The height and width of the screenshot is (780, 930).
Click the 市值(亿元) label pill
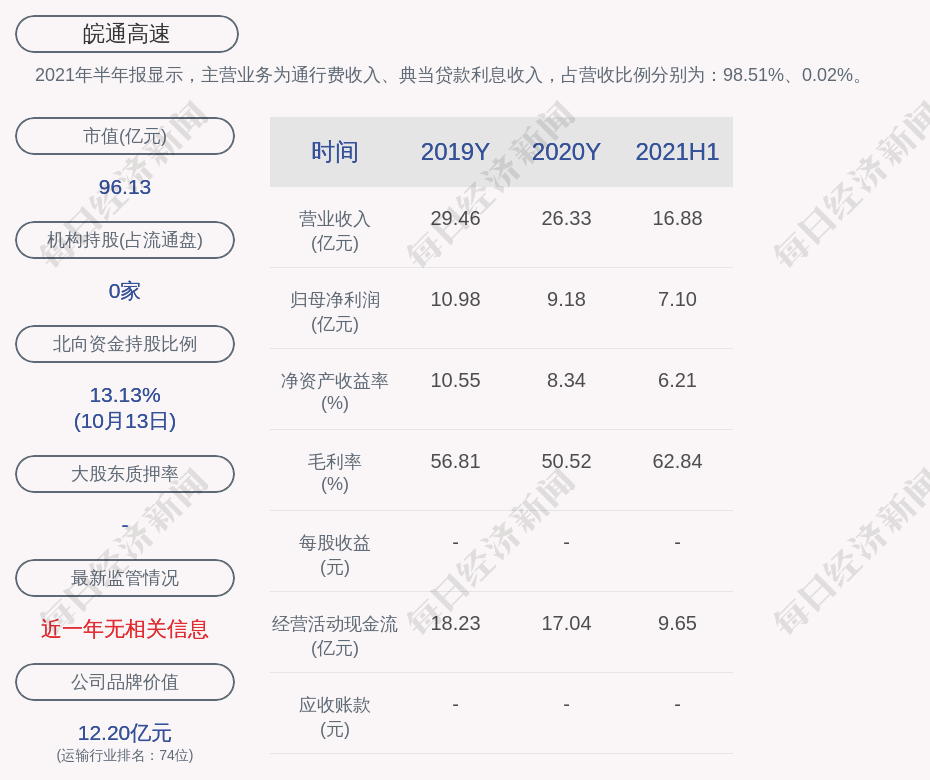click(x=125, y=136)
